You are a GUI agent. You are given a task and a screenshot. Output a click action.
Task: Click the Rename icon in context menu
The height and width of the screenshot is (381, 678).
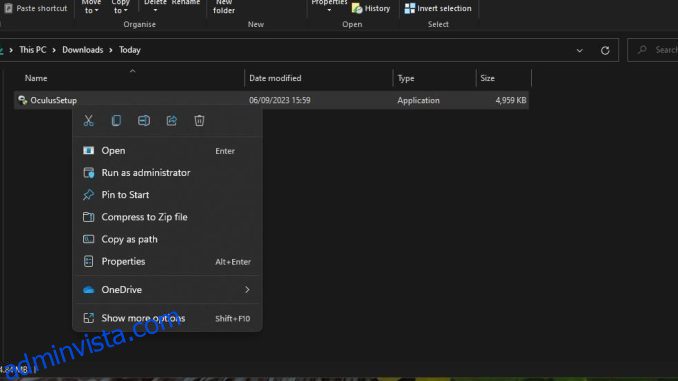pos(144,121)
